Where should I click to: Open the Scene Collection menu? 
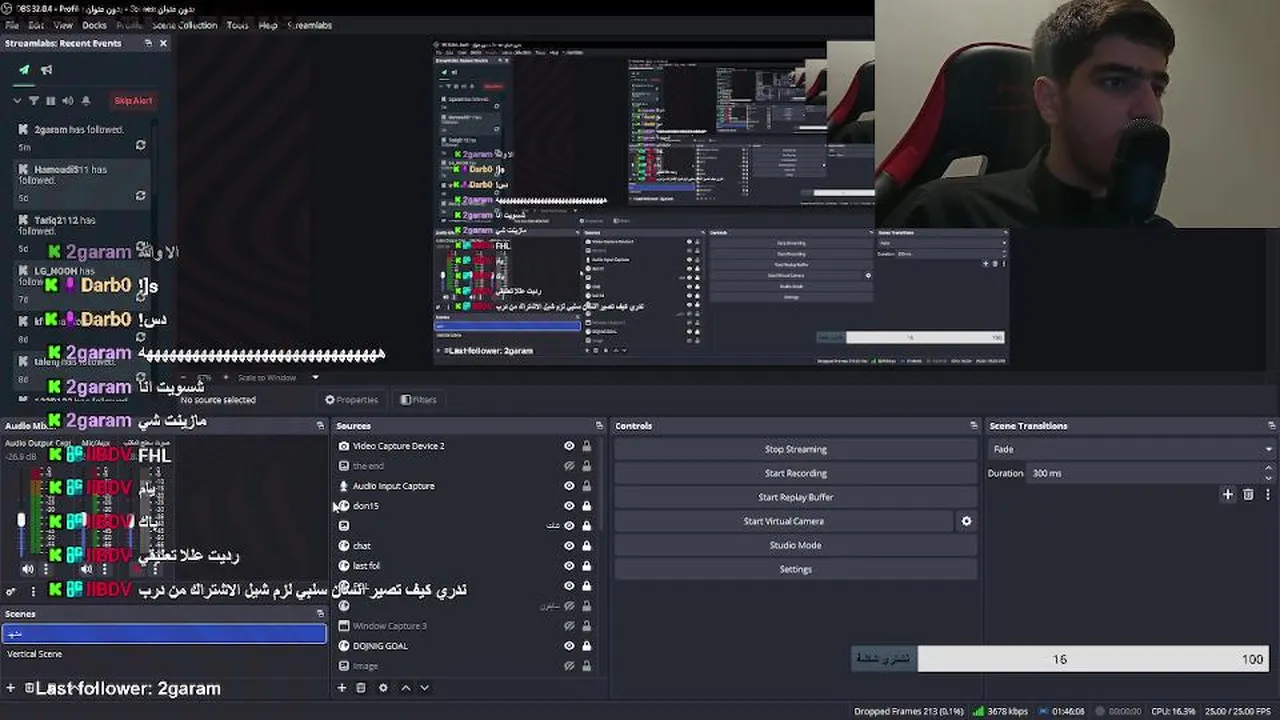184,25
